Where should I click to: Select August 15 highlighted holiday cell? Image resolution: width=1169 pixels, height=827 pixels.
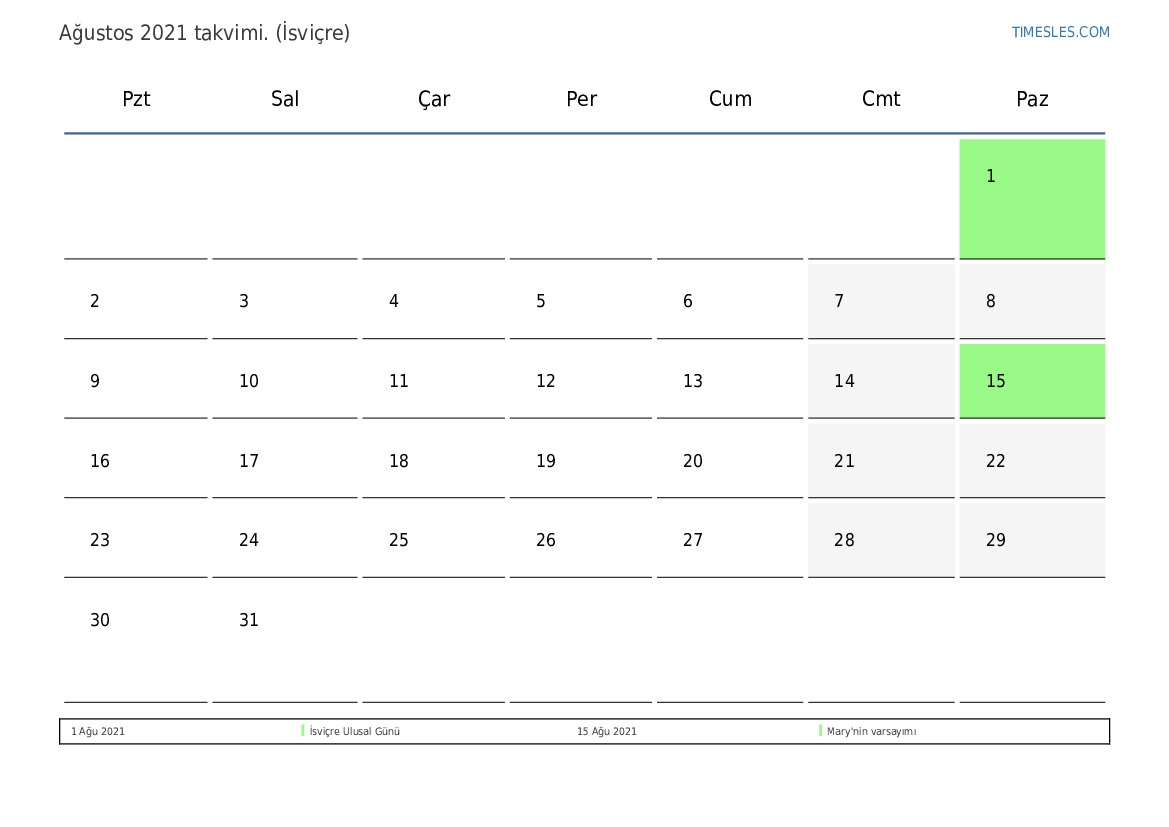[x=1032, y=381]
